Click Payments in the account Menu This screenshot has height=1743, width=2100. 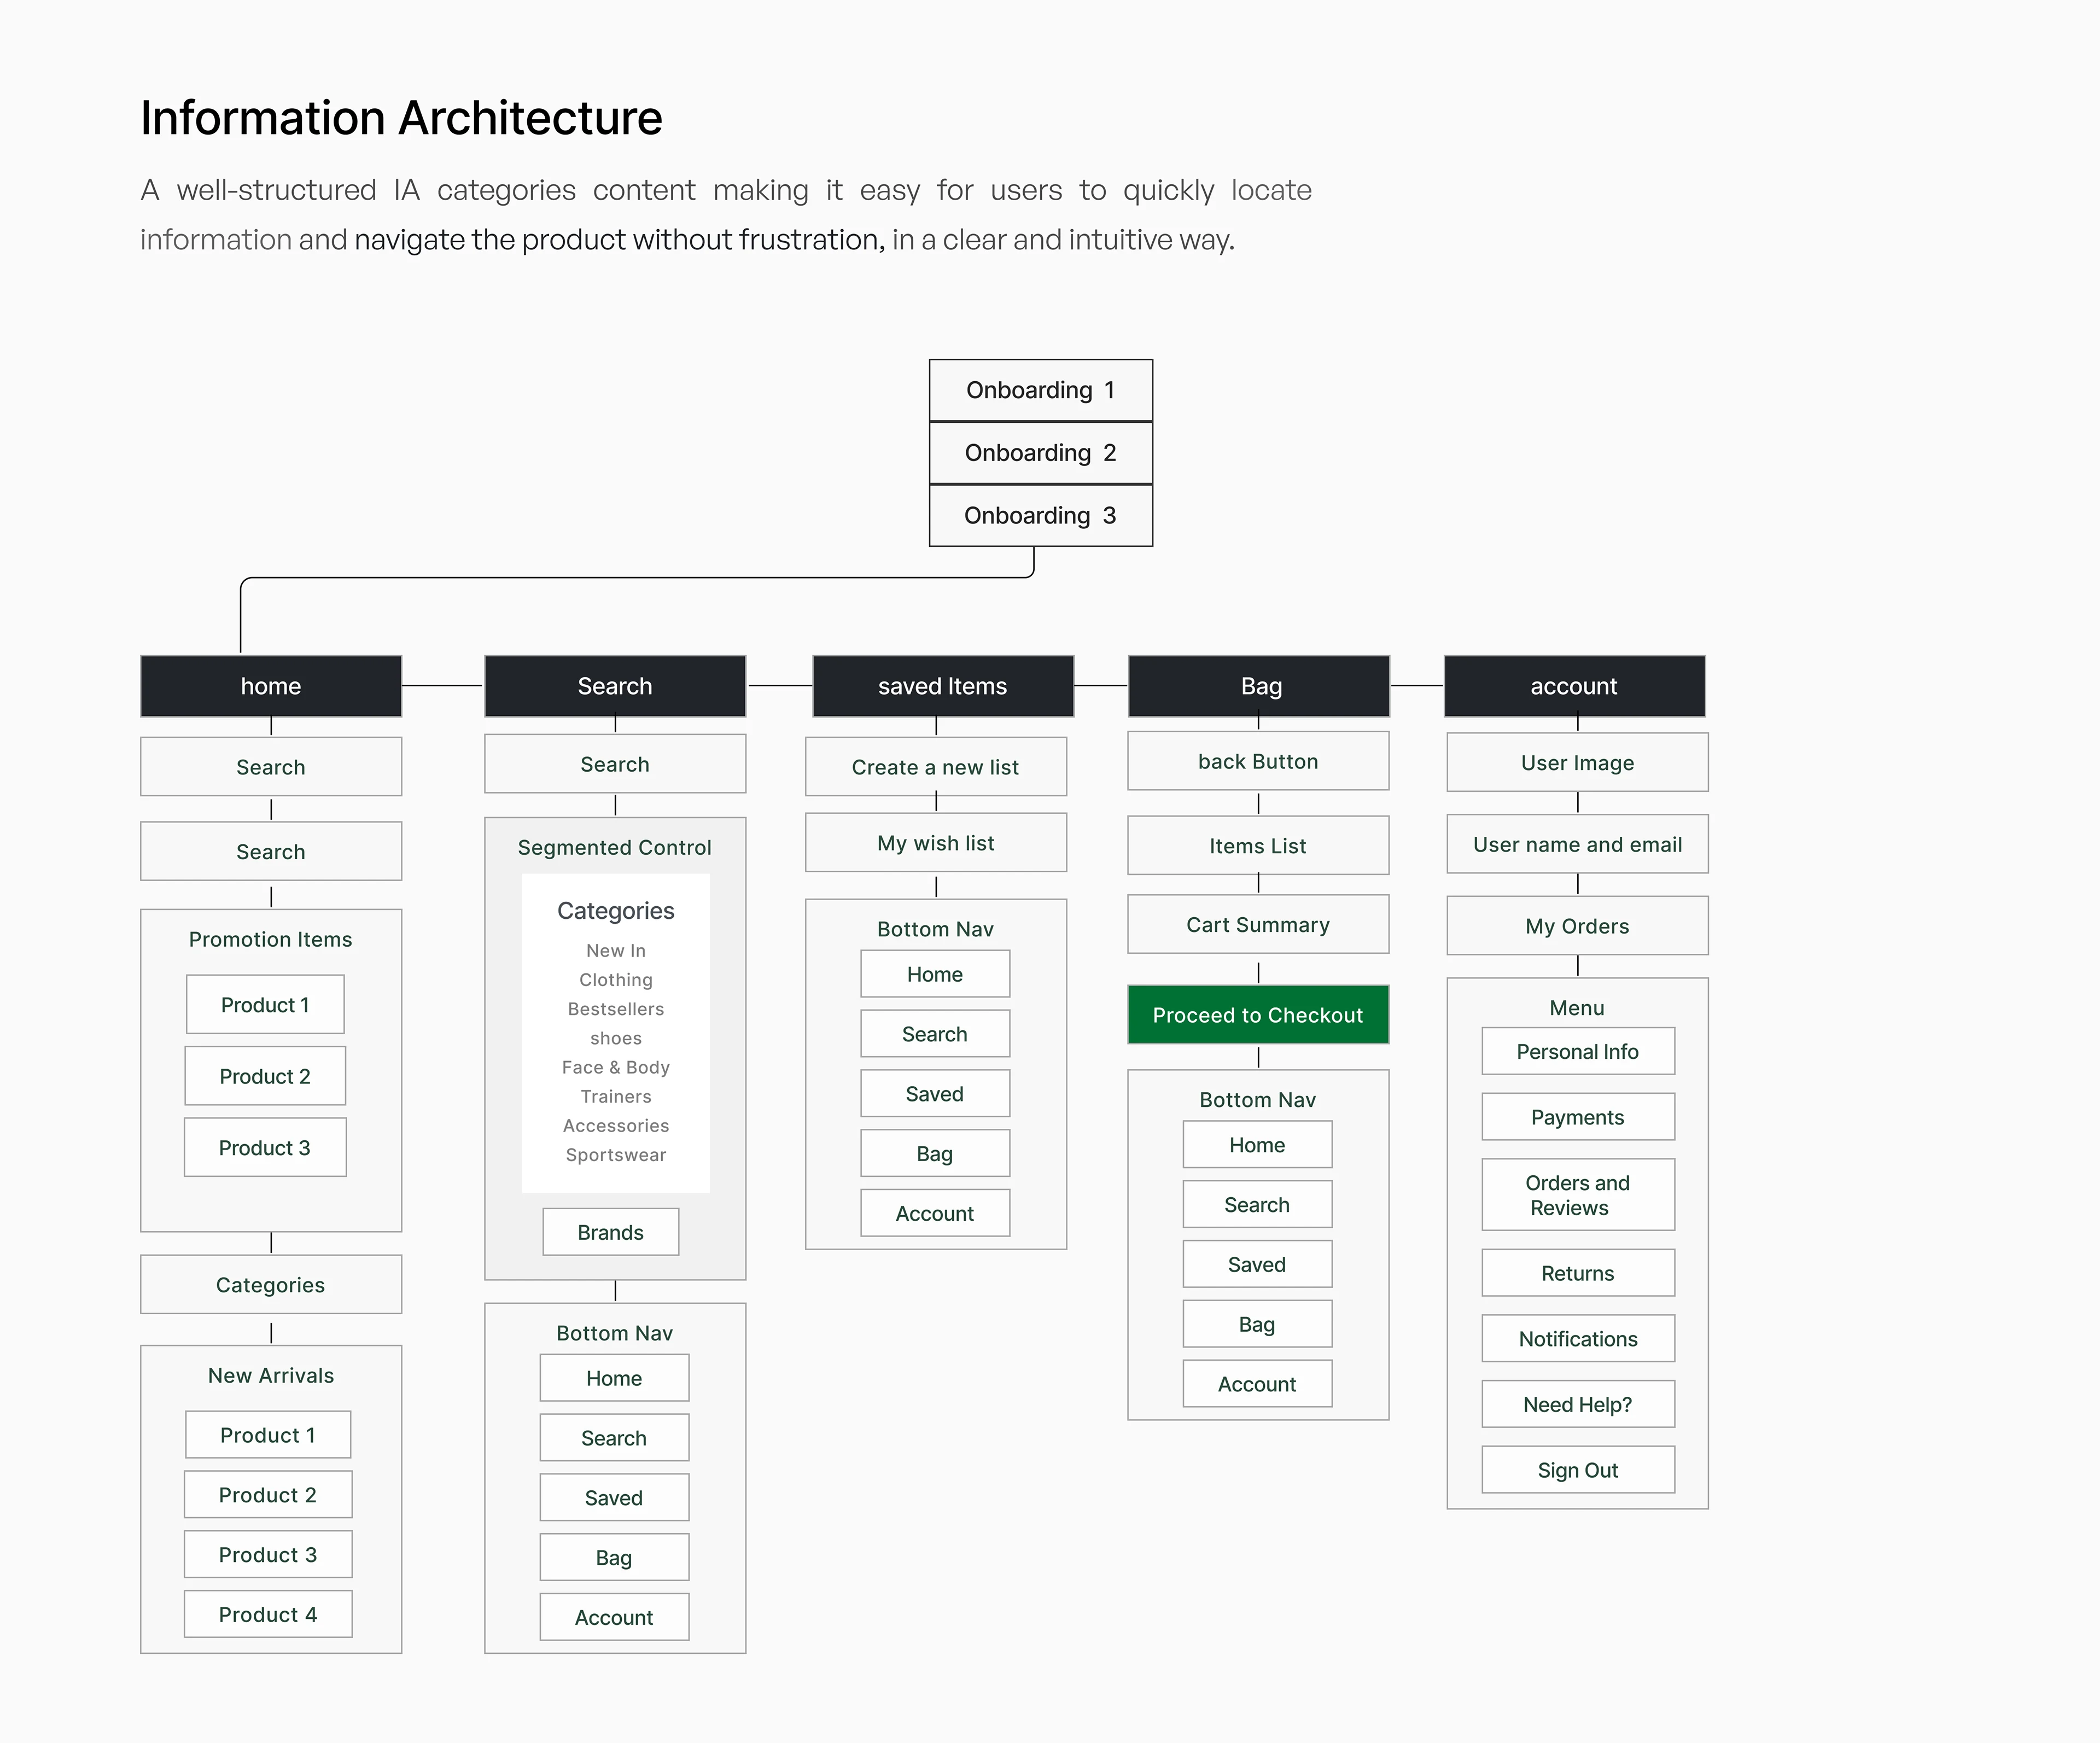[x=1578, y=1117]
